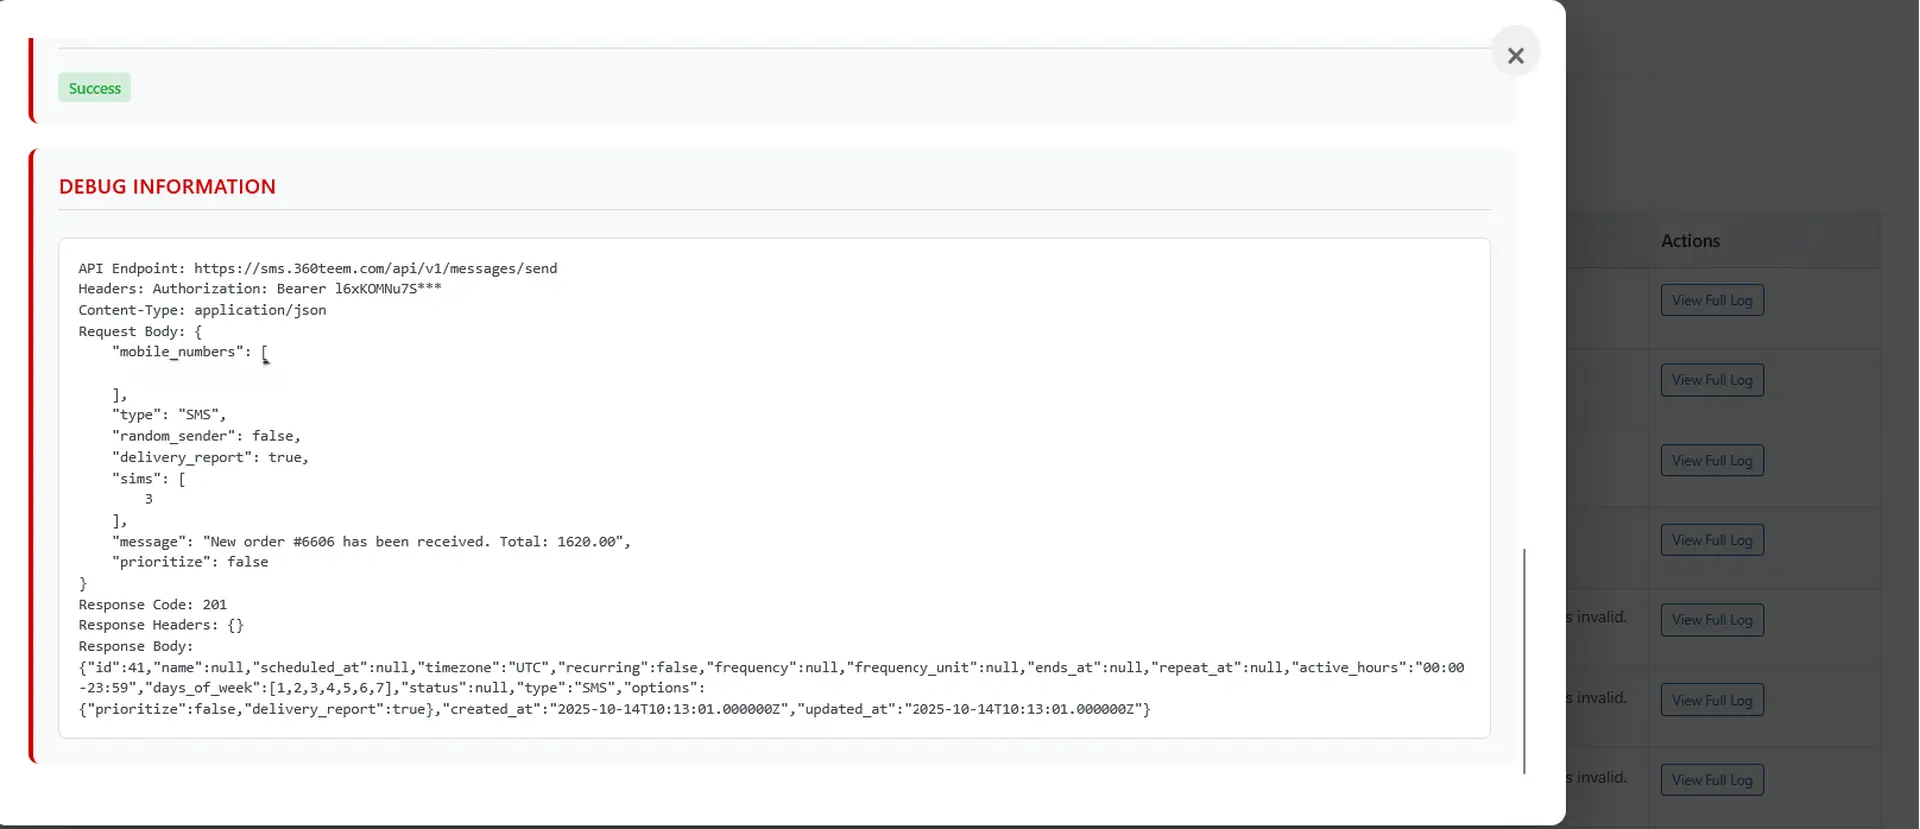Click the "random_sender": false line

(x=206, y=436)
